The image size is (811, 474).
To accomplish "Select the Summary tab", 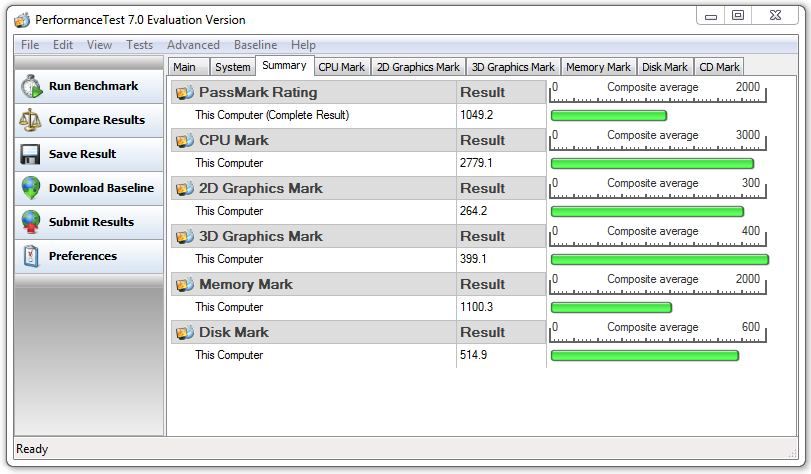I will tap(284, 66).
